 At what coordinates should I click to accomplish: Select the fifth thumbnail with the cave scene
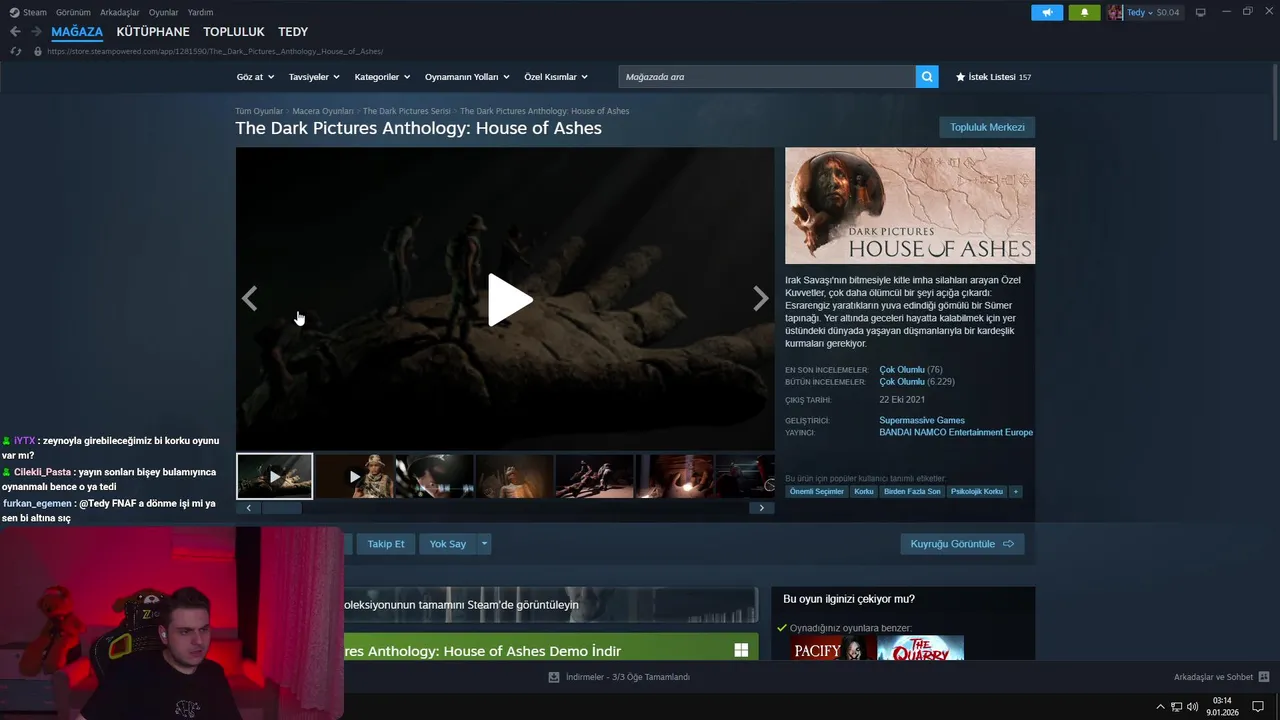pos(594,476)
